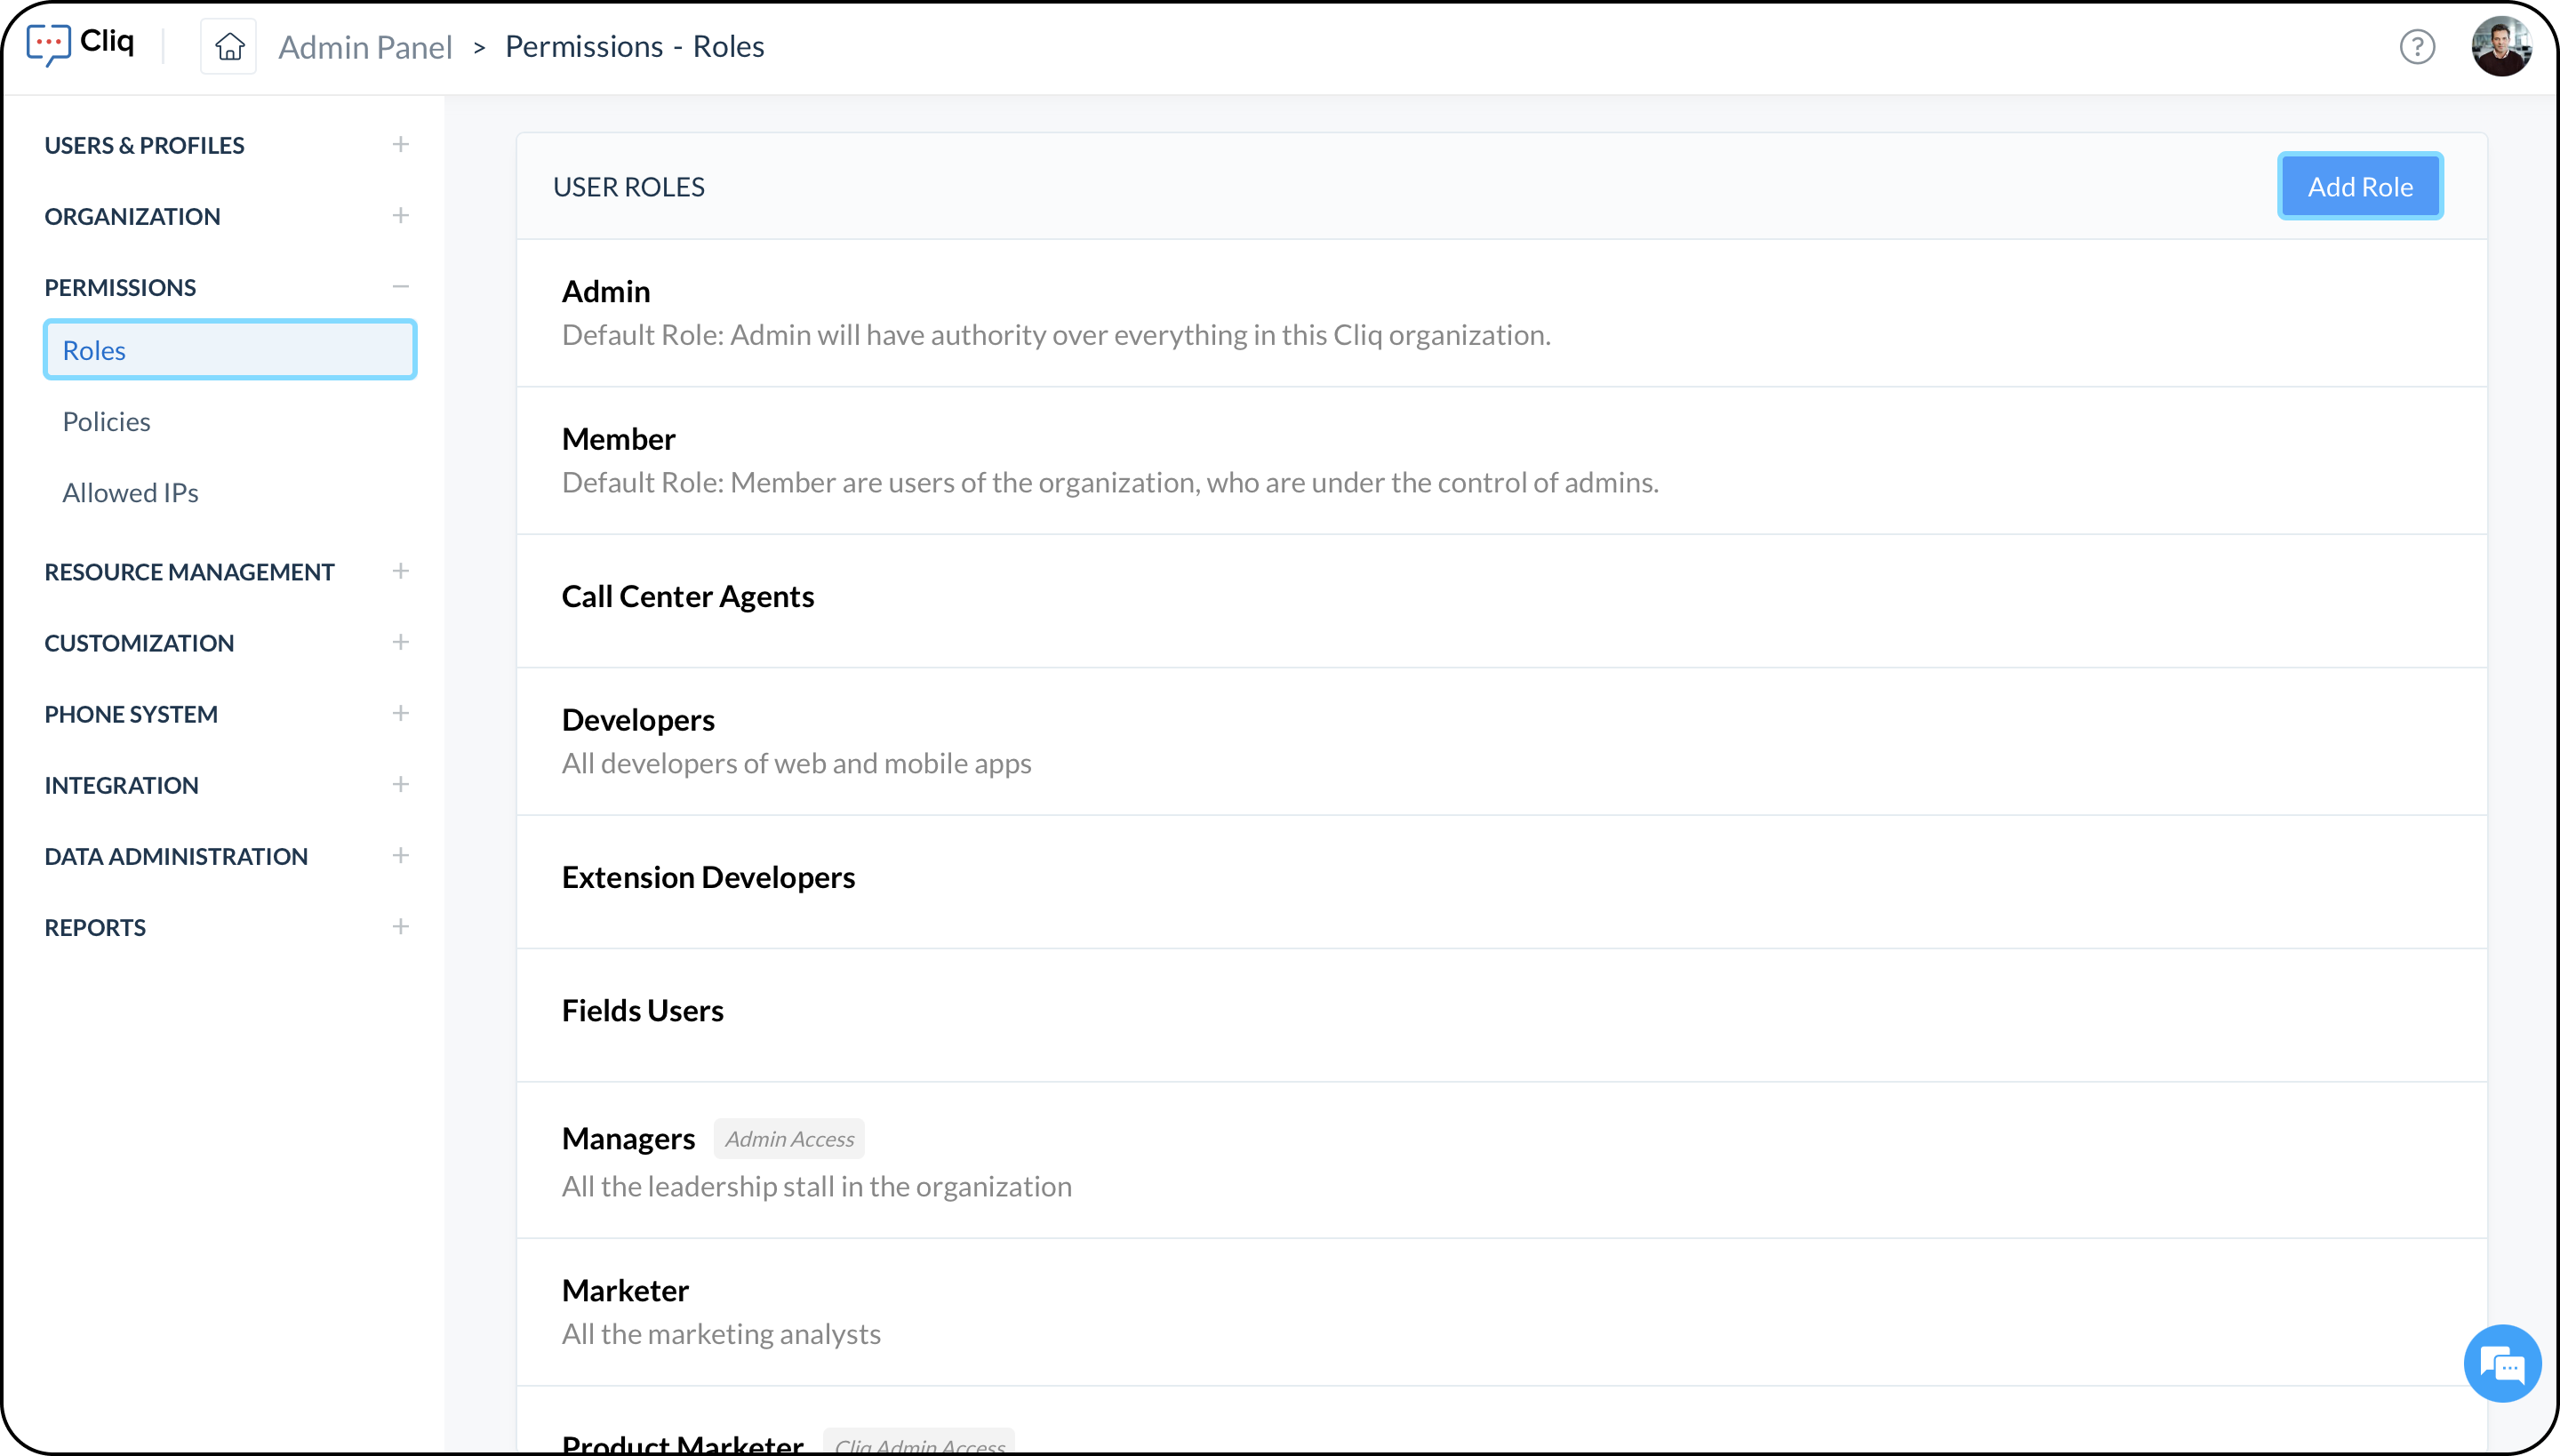
Task: Open the Admin role
Action: (1501, 313)
